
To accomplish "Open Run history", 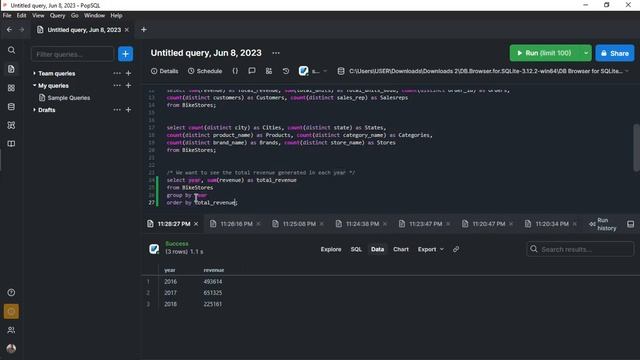I will [x=603, y=224].
